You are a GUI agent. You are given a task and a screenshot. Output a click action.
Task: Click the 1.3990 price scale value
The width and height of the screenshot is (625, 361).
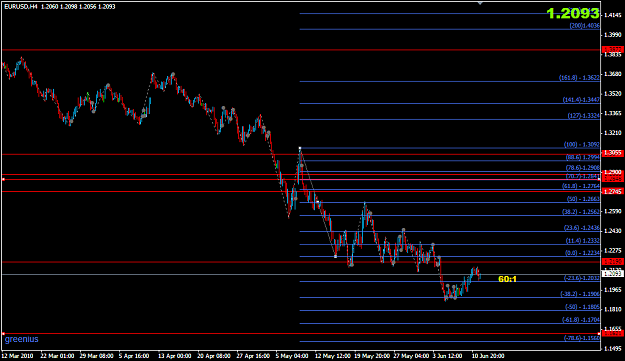pyautogui.click(x=612, y=35)
